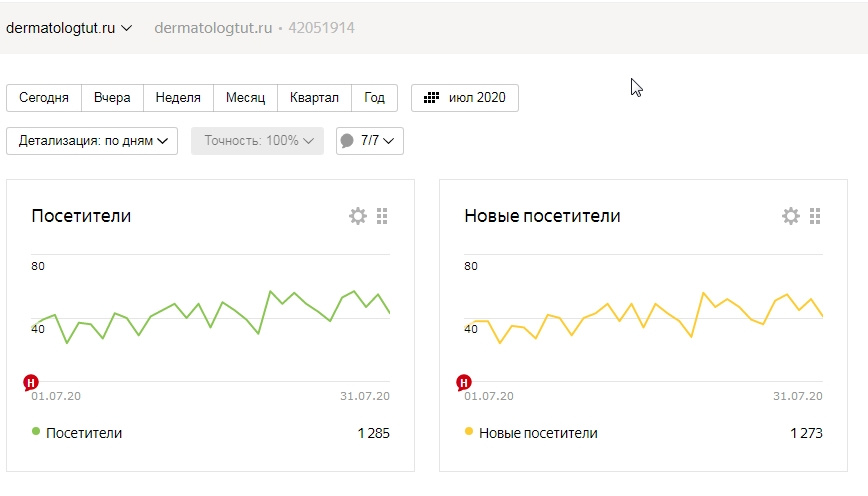Open settings gear on Новые посетители widget

tap(790, 216)
